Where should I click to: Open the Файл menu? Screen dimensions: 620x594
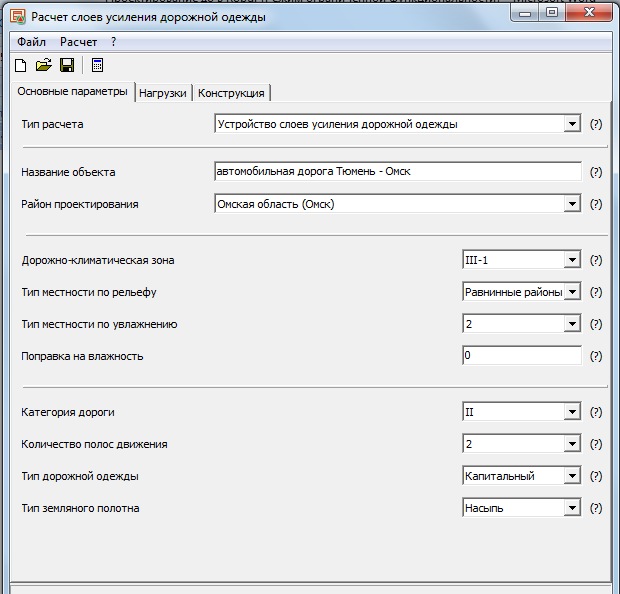tap(31, 42)
